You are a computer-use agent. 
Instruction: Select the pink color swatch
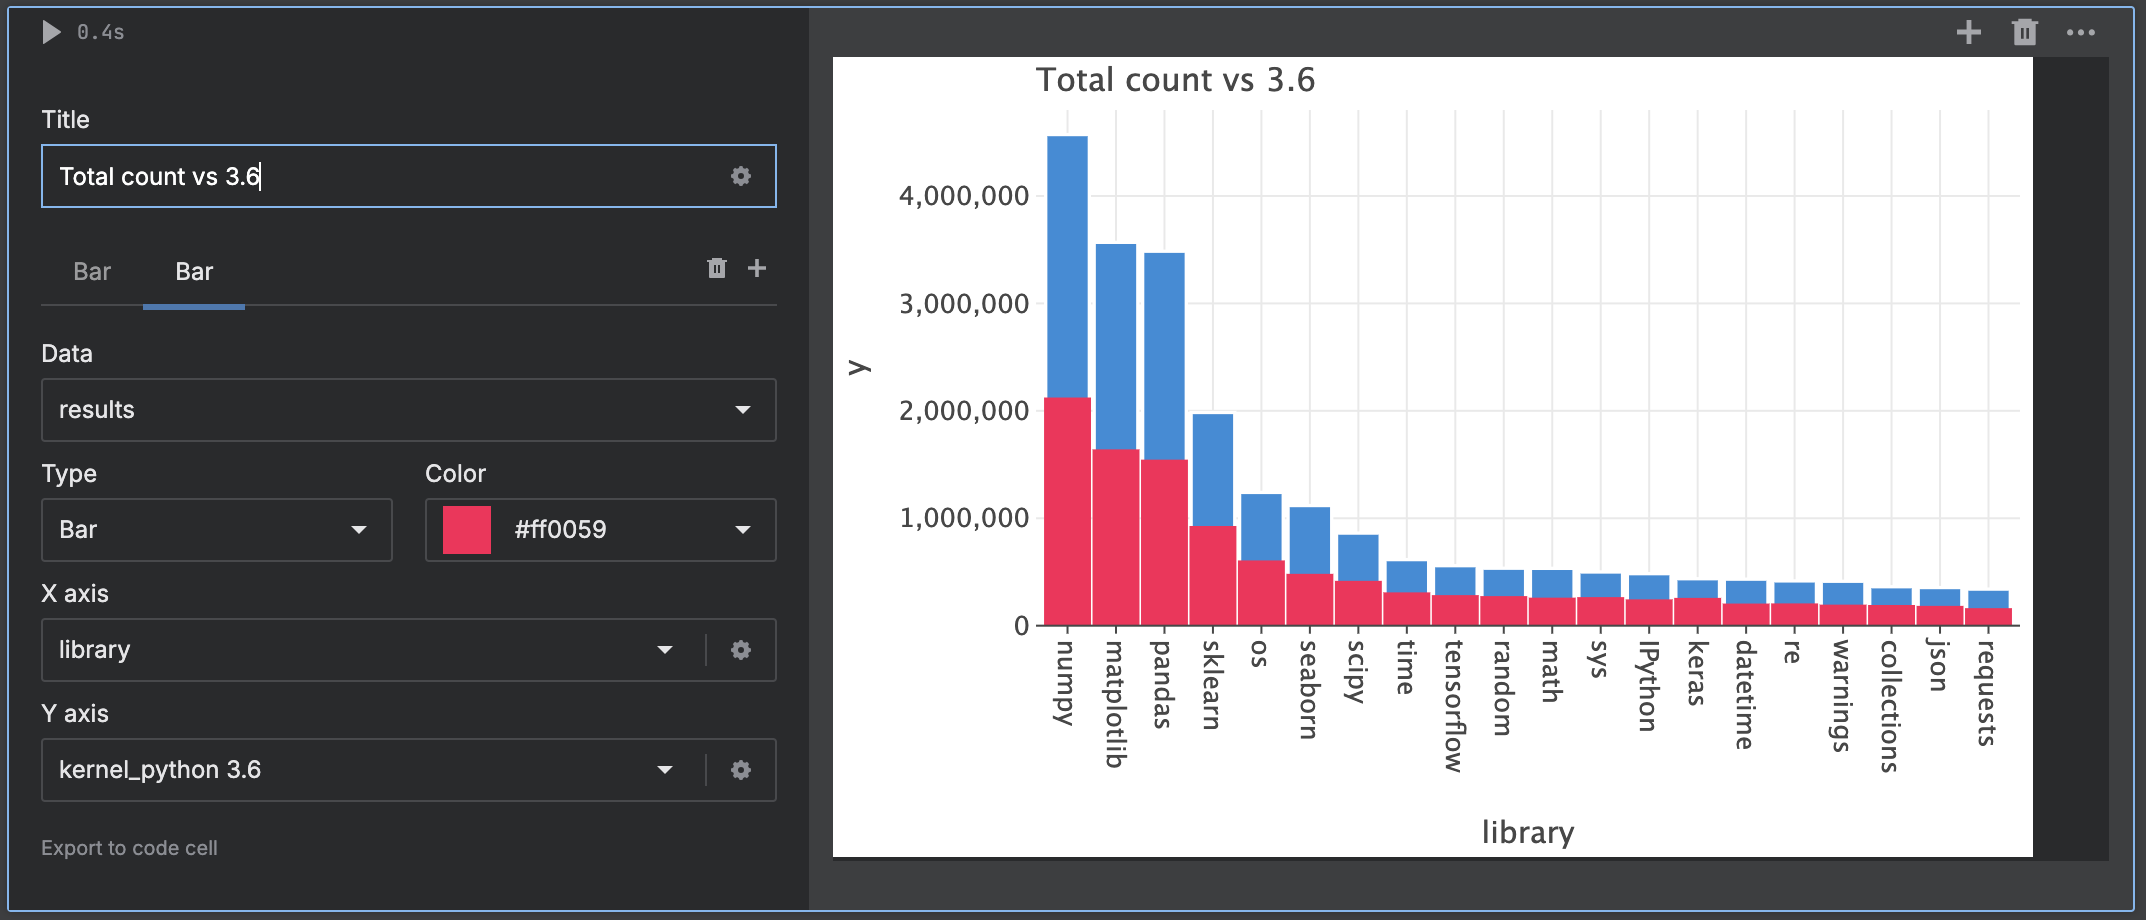(469, 530)
